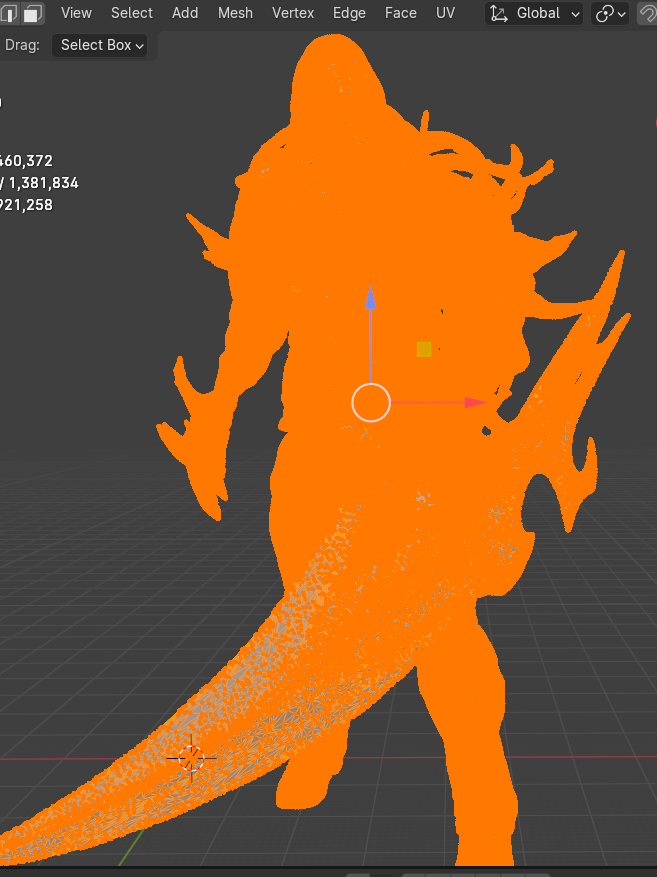Open the Drag Select Box dropdown
The image size is (657, 877).
[100, 45]
